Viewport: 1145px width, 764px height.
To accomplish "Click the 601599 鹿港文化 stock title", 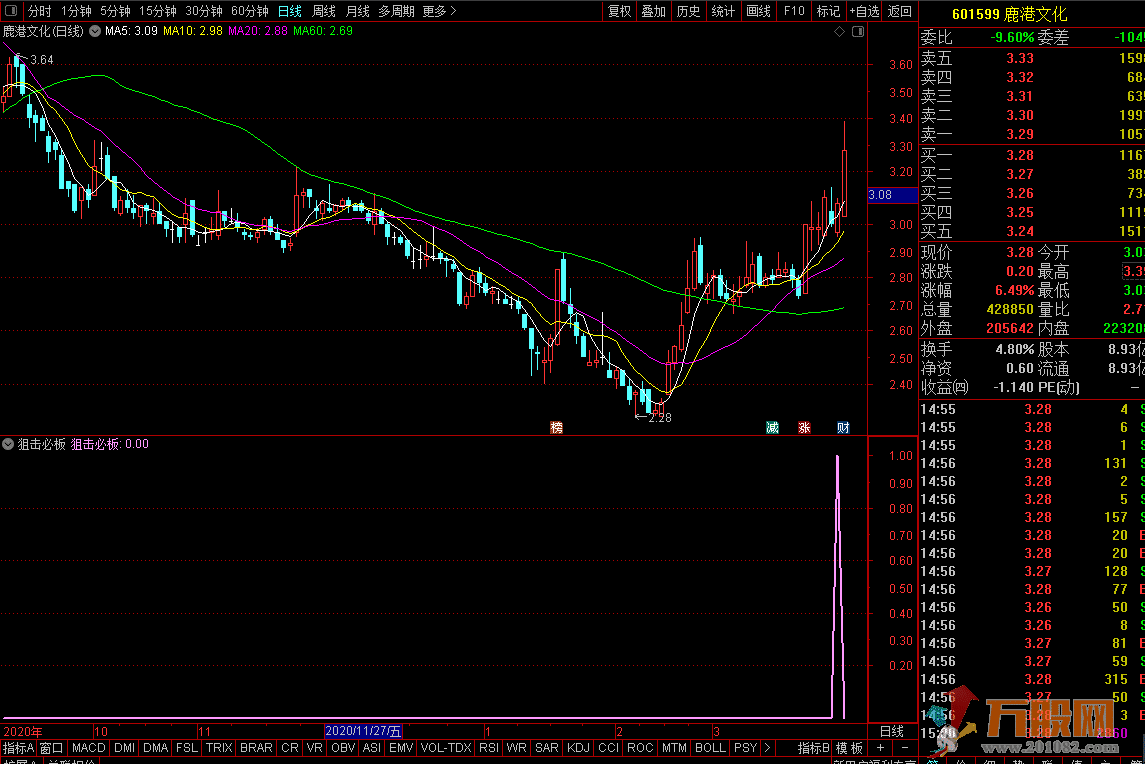I will 1009,14.
